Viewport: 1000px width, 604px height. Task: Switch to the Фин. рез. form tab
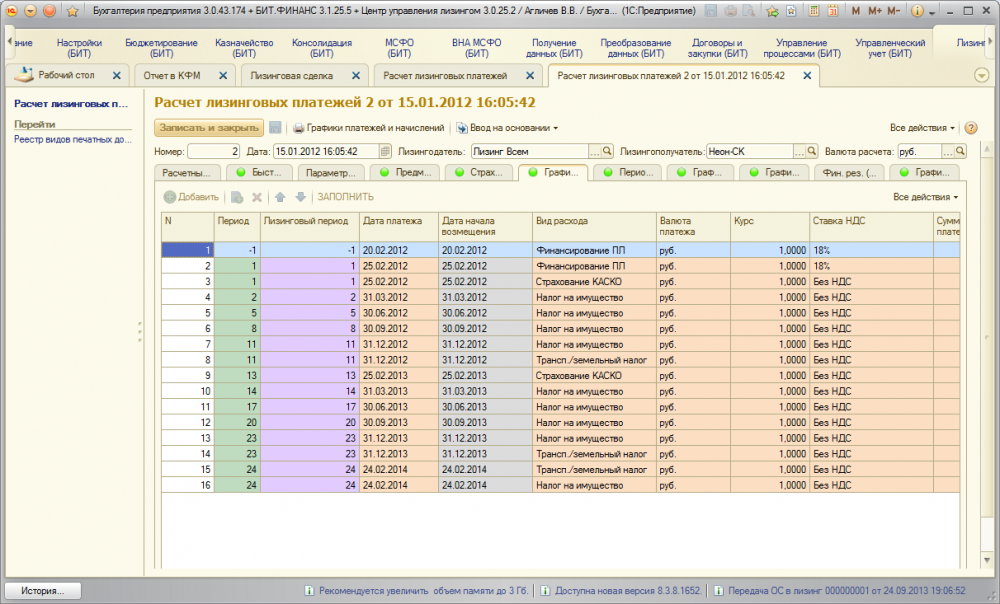click(x=848, y=172)
